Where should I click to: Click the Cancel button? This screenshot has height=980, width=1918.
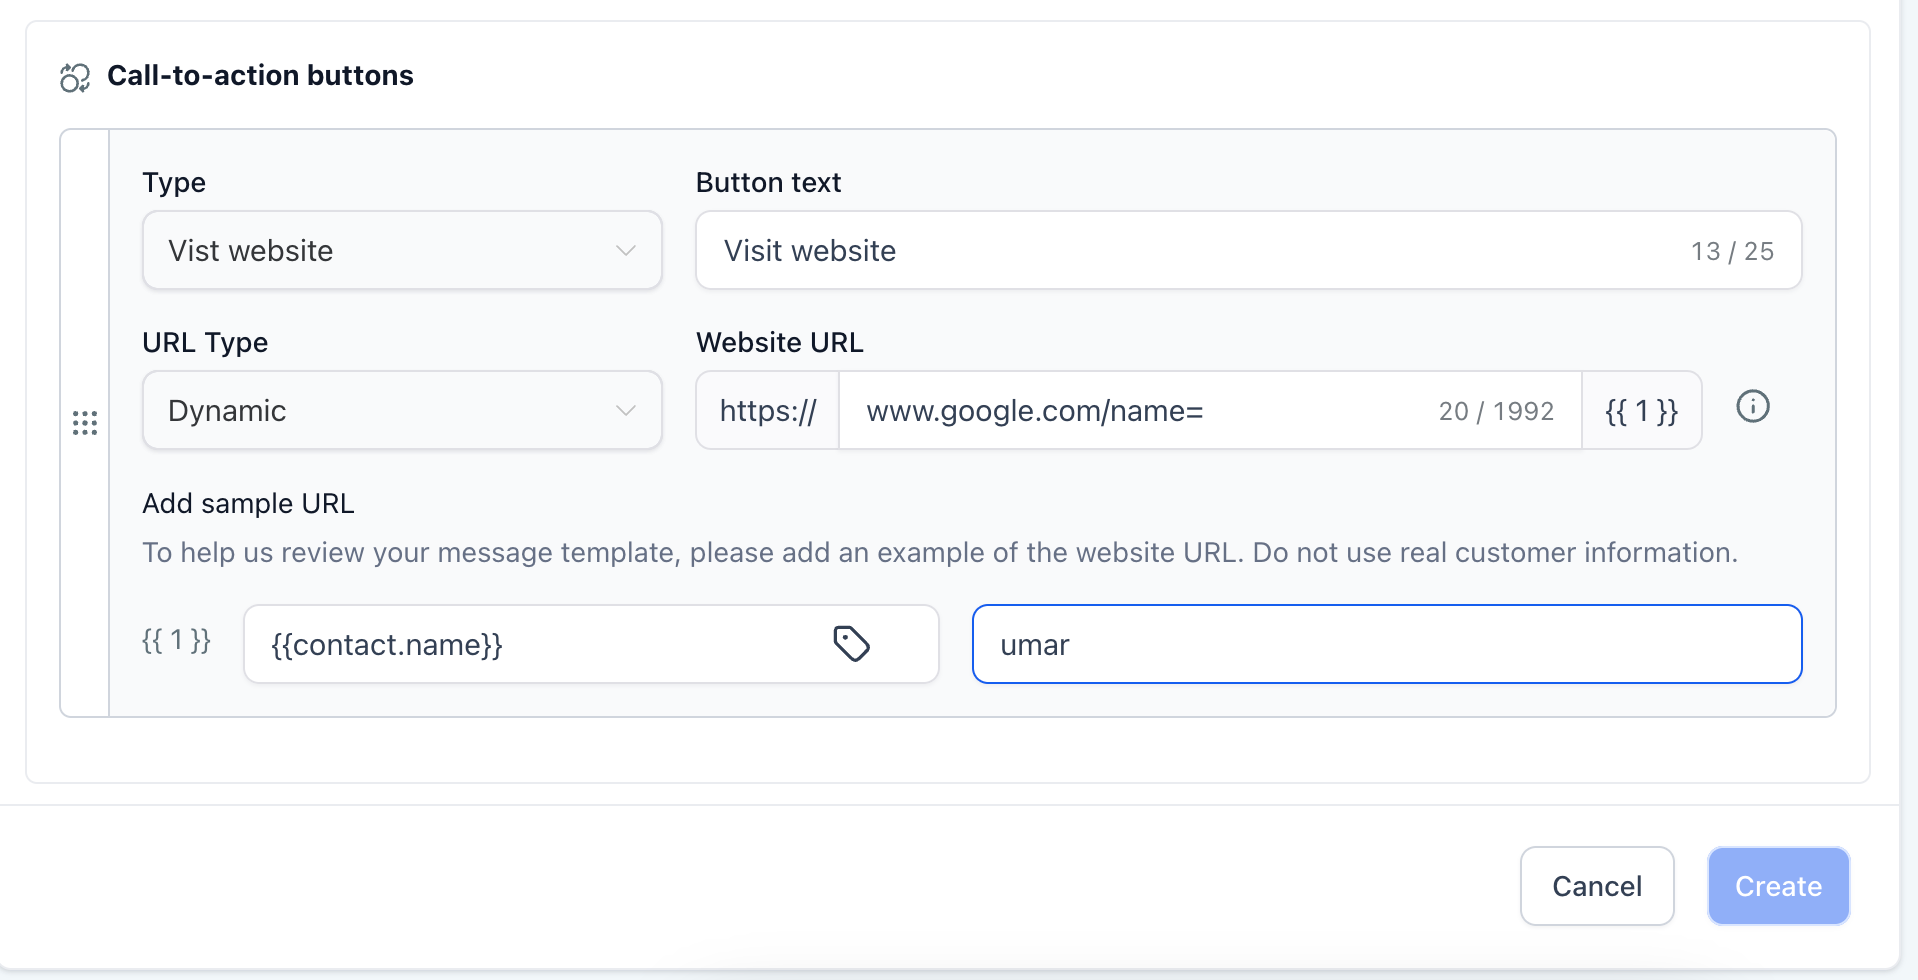(1597, 886)
